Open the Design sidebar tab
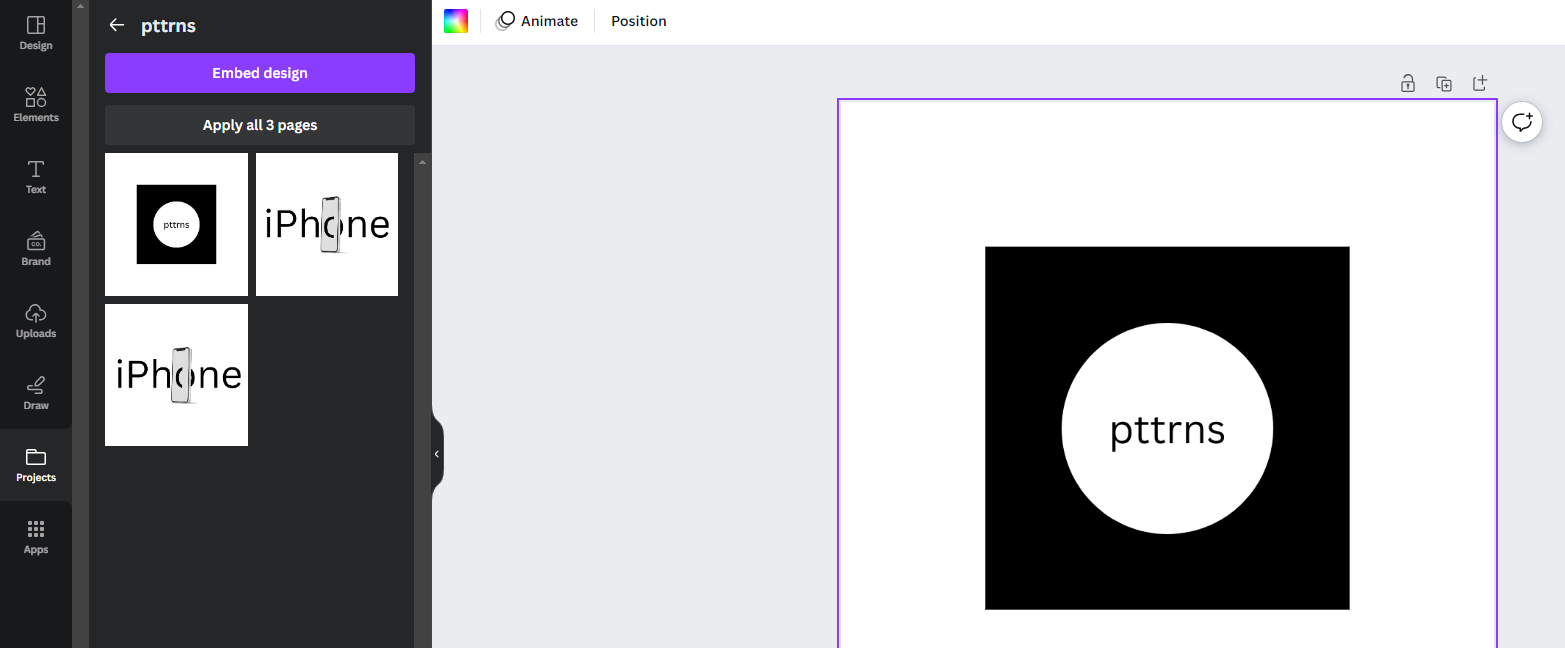Viewport: 1565px width, 648px height. (36, 33)
